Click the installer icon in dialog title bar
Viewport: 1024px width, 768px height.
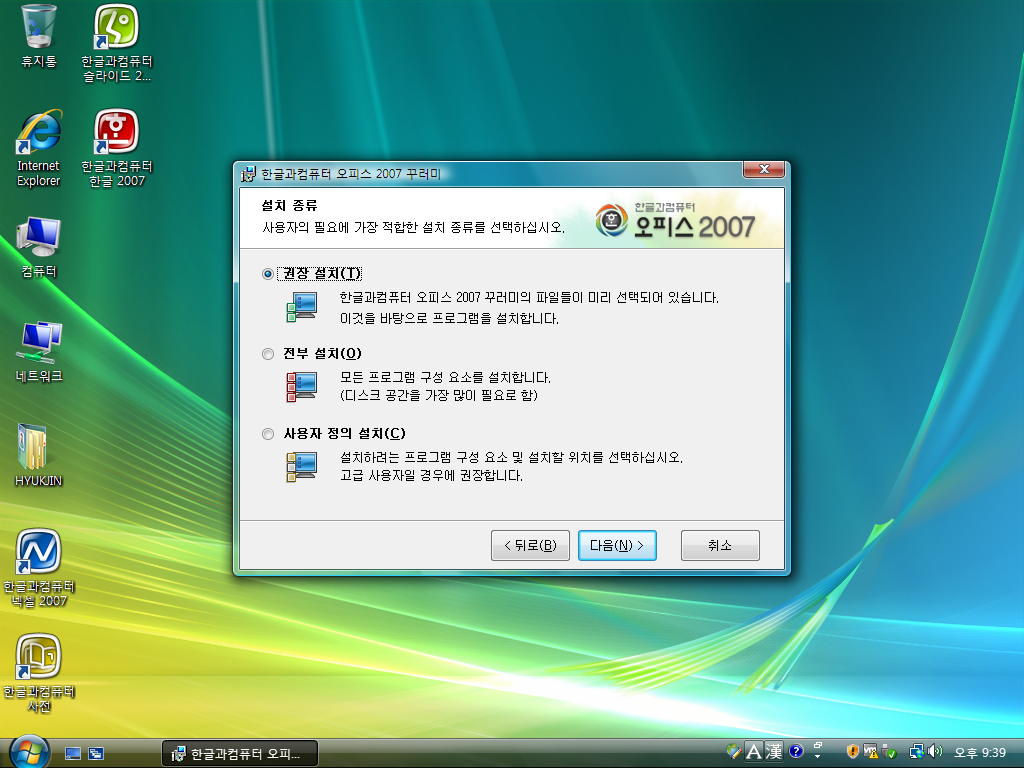tap(248, 174)
